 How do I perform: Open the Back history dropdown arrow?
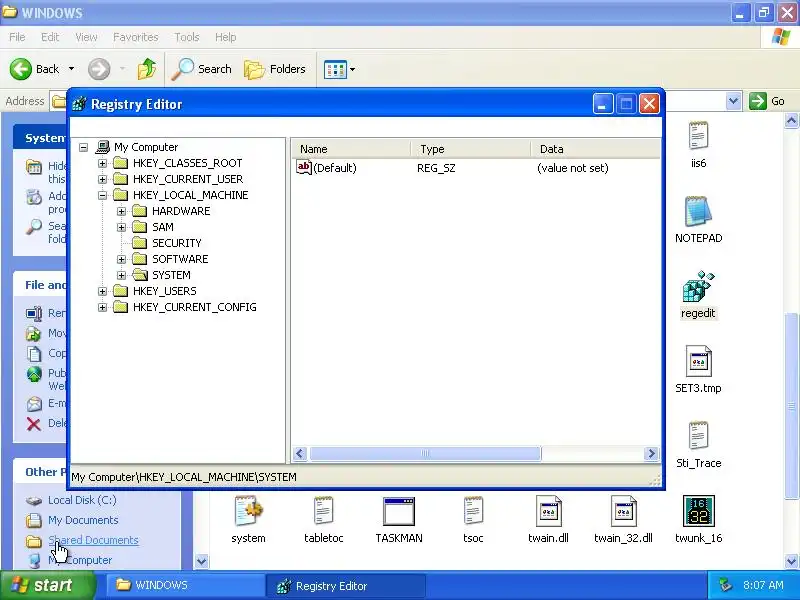[71, 69]
